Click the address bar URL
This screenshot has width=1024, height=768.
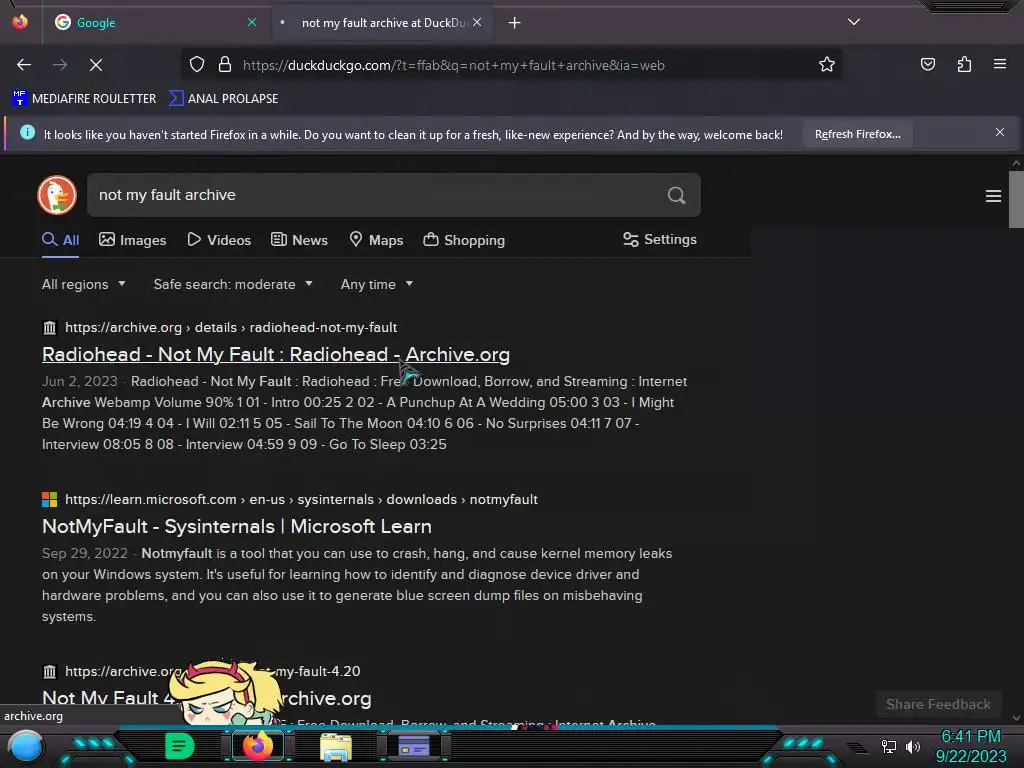click(454, 65)
